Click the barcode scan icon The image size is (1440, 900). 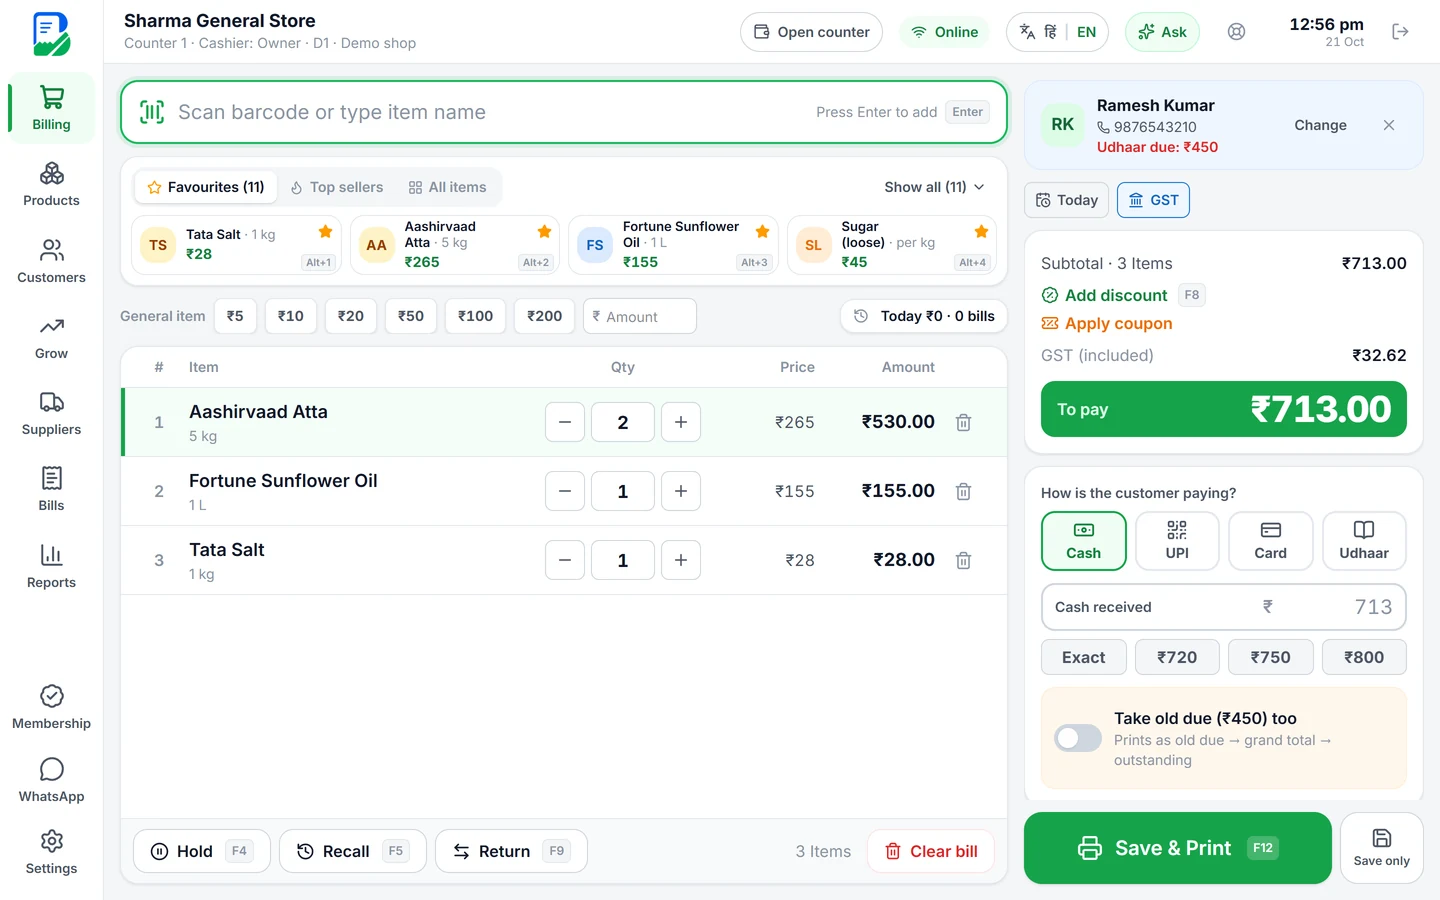tap(152, 112)
